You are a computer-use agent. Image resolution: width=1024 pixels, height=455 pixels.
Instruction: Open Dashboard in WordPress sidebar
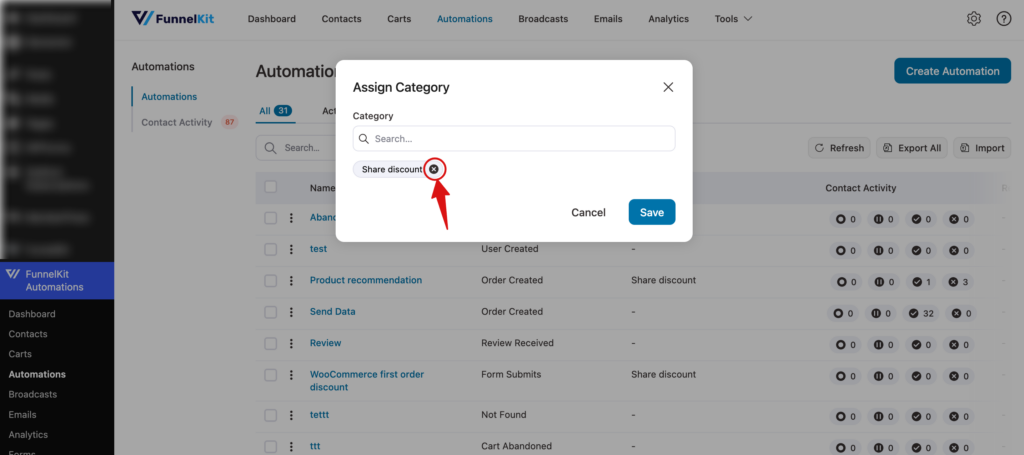click(x=32, y=314)
